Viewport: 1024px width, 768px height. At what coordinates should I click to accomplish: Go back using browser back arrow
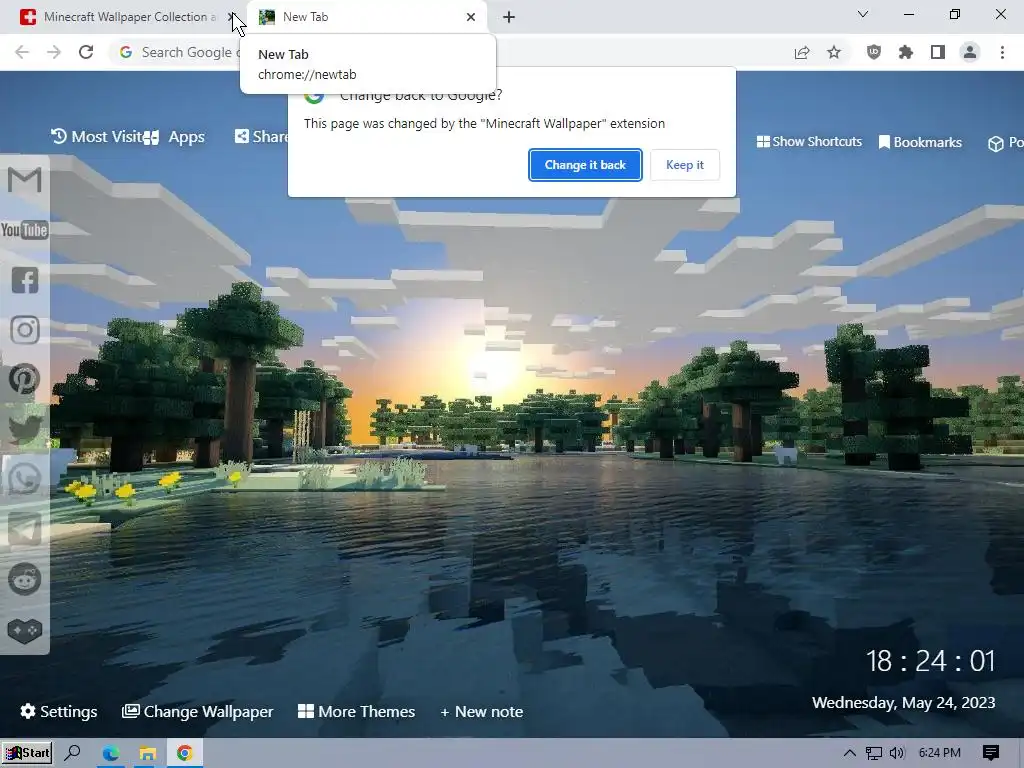(22, 52)
